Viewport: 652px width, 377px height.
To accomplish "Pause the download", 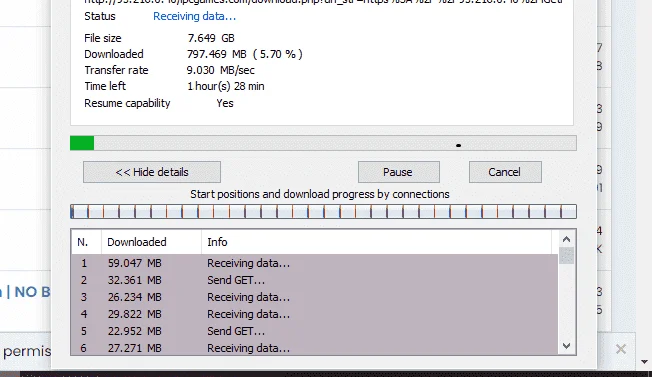I will click(399, 172).
